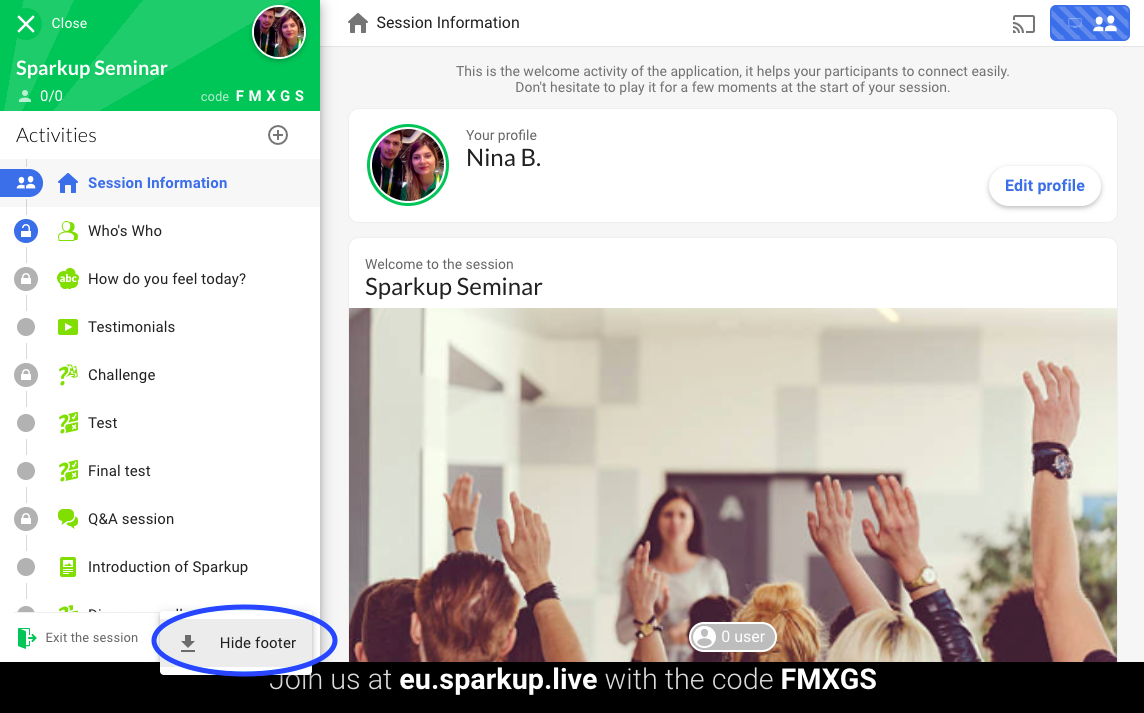The width and height of the screenshot is (1144, 713).
Task: Click the How do you feel today abc icon
Action: coord(68,279)
